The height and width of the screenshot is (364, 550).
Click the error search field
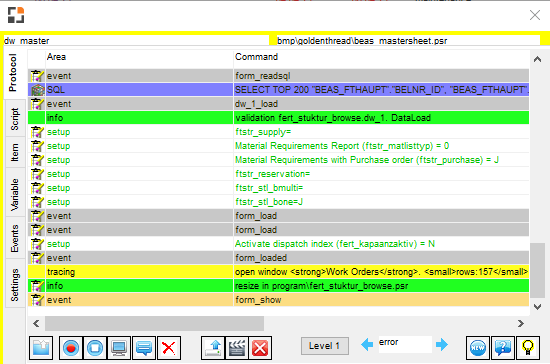[x=404, y=344]
